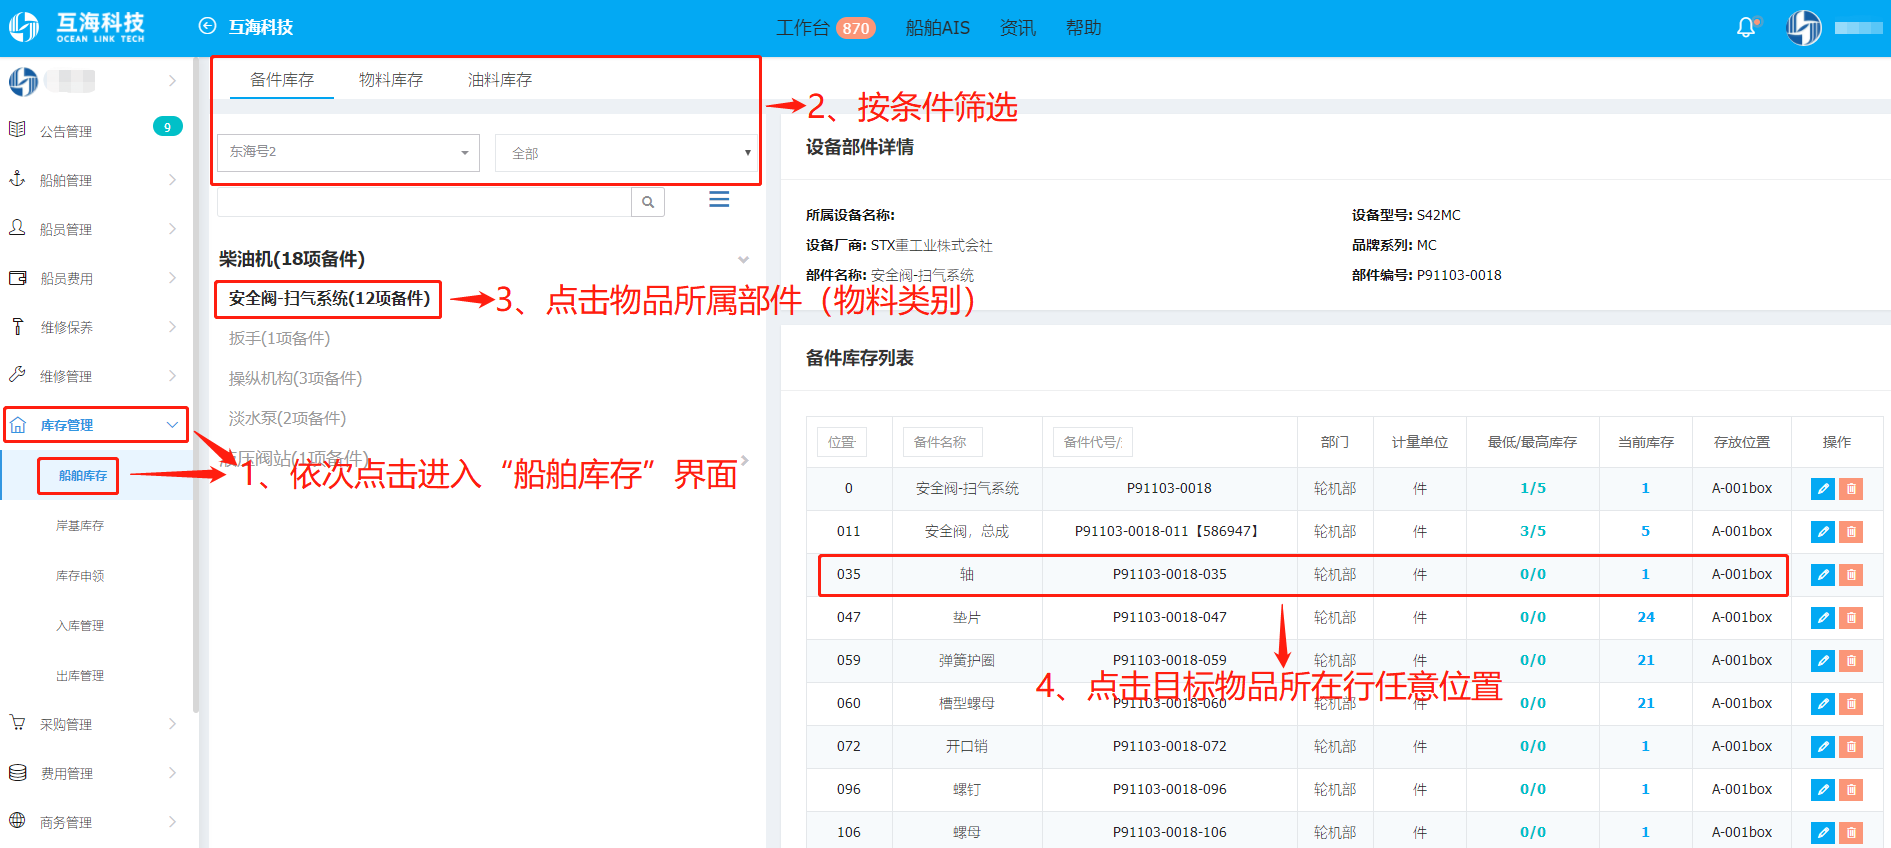Select 淡水泵(2项备件) component
The image size is (1891, 848).
(287, 419)
